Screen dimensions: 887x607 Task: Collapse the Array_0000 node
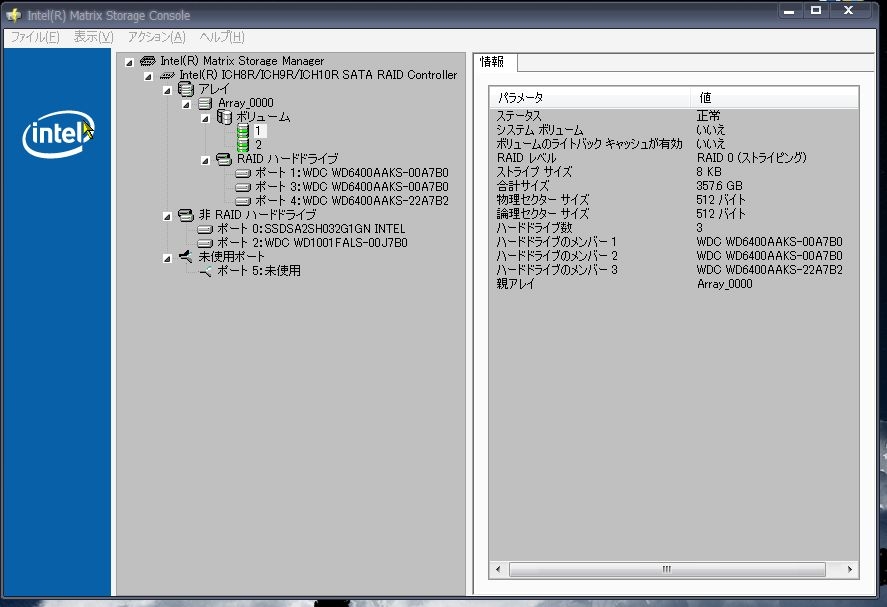pyautogui.click(x=187, y=105)
